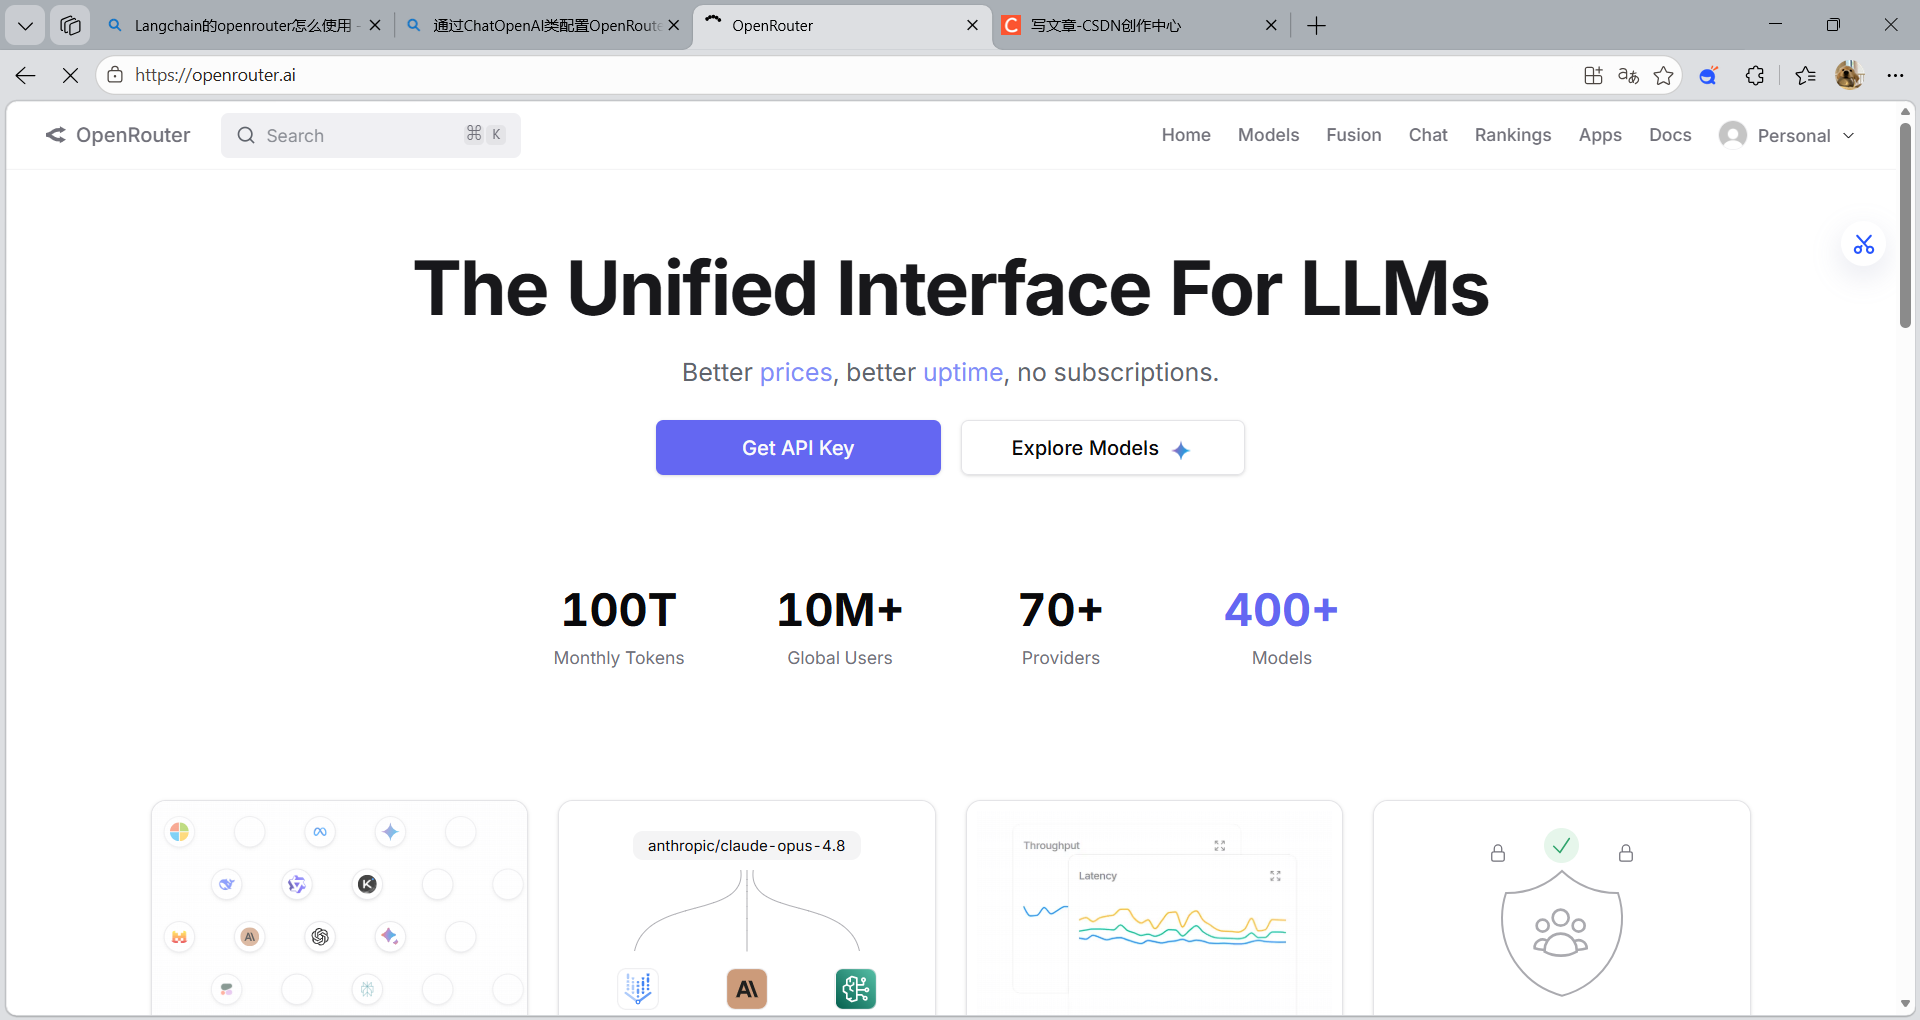The height and width of the screenshot is (1020, 1920).
Task: Stop loading the page with the X button
Action: 70,75
